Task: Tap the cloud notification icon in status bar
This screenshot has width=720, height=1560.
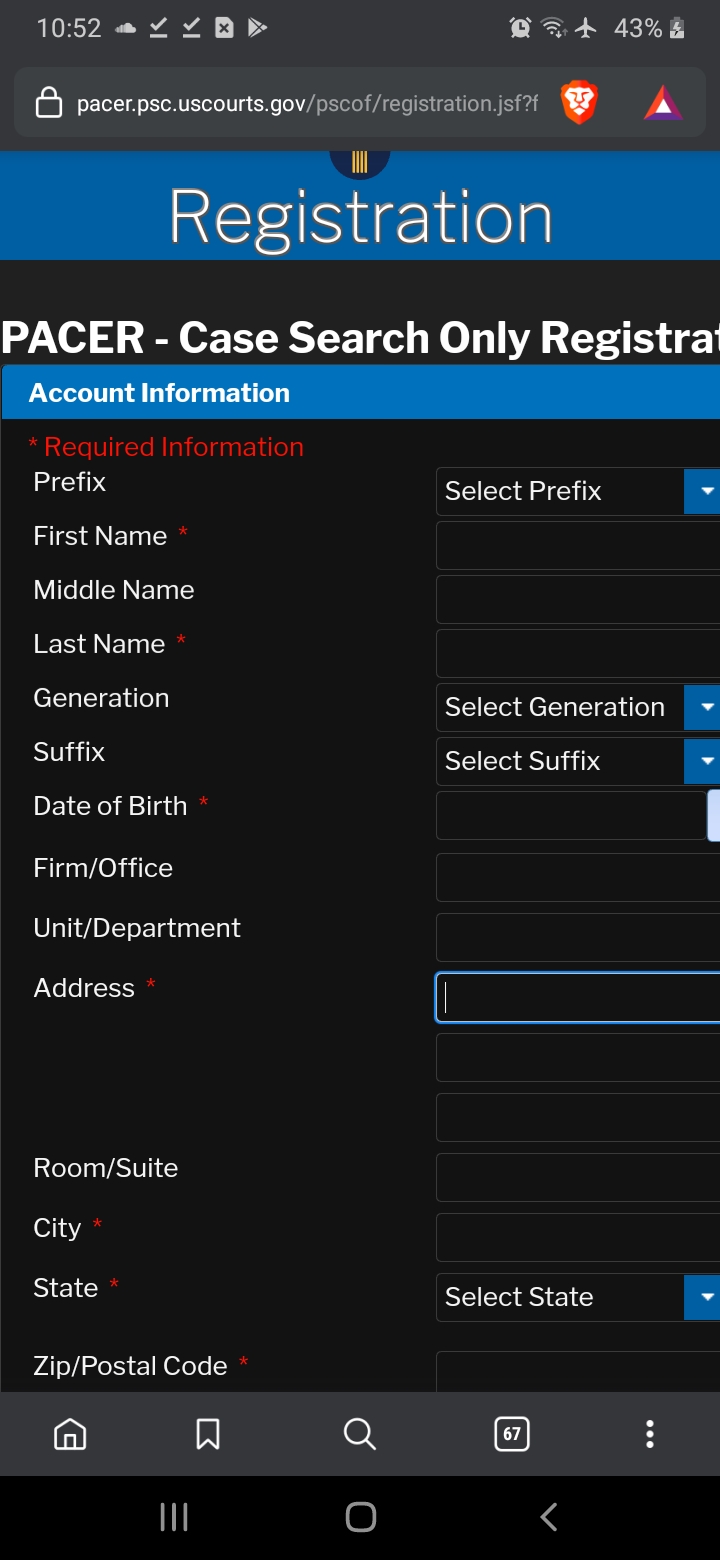Action: (x=125, y=28)
